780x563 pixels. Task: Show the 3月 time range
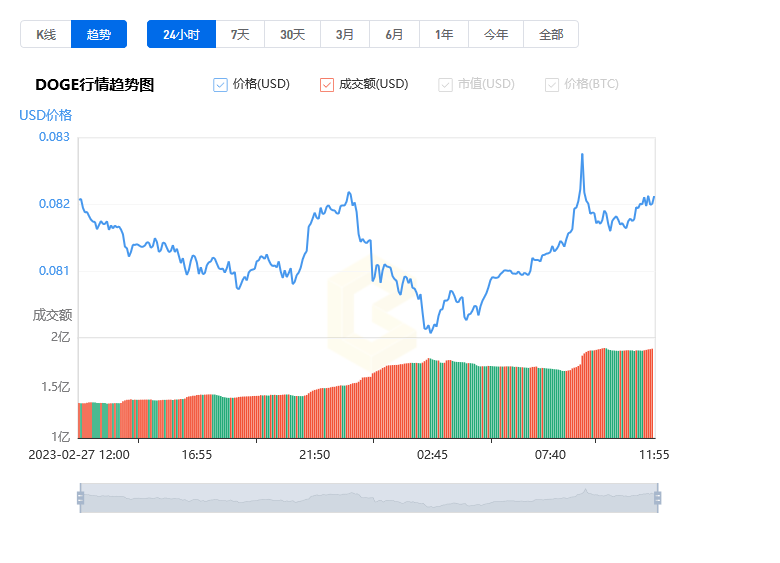345,34
